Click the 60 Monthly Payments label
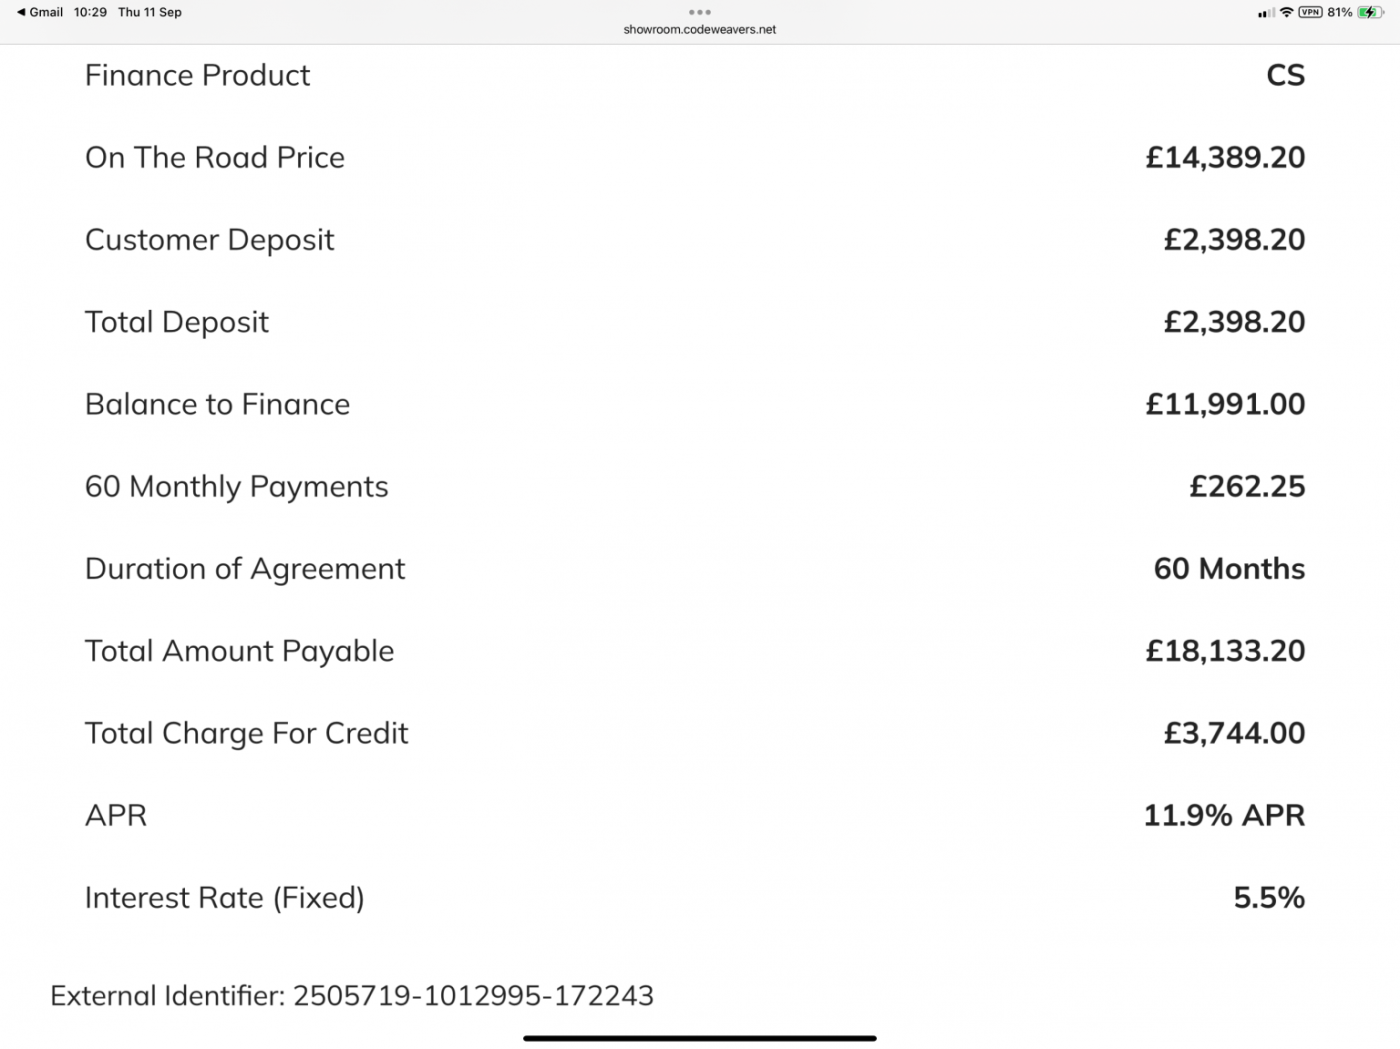This screenshot has height=1049, width=1400. pyautogui.click(x=236, y=487)
